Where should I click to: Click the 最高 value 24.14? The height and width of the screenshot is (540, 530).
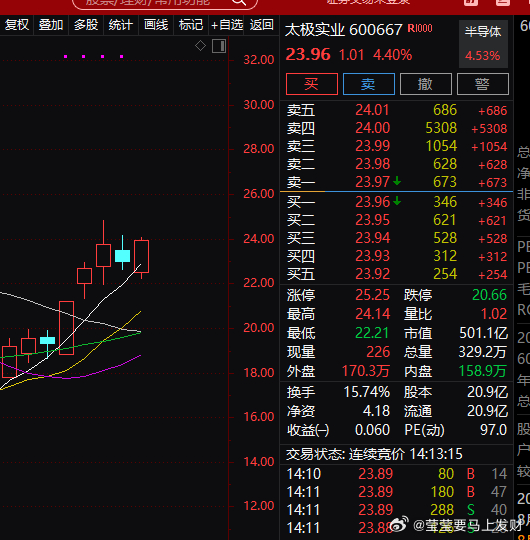coord(372,314)
